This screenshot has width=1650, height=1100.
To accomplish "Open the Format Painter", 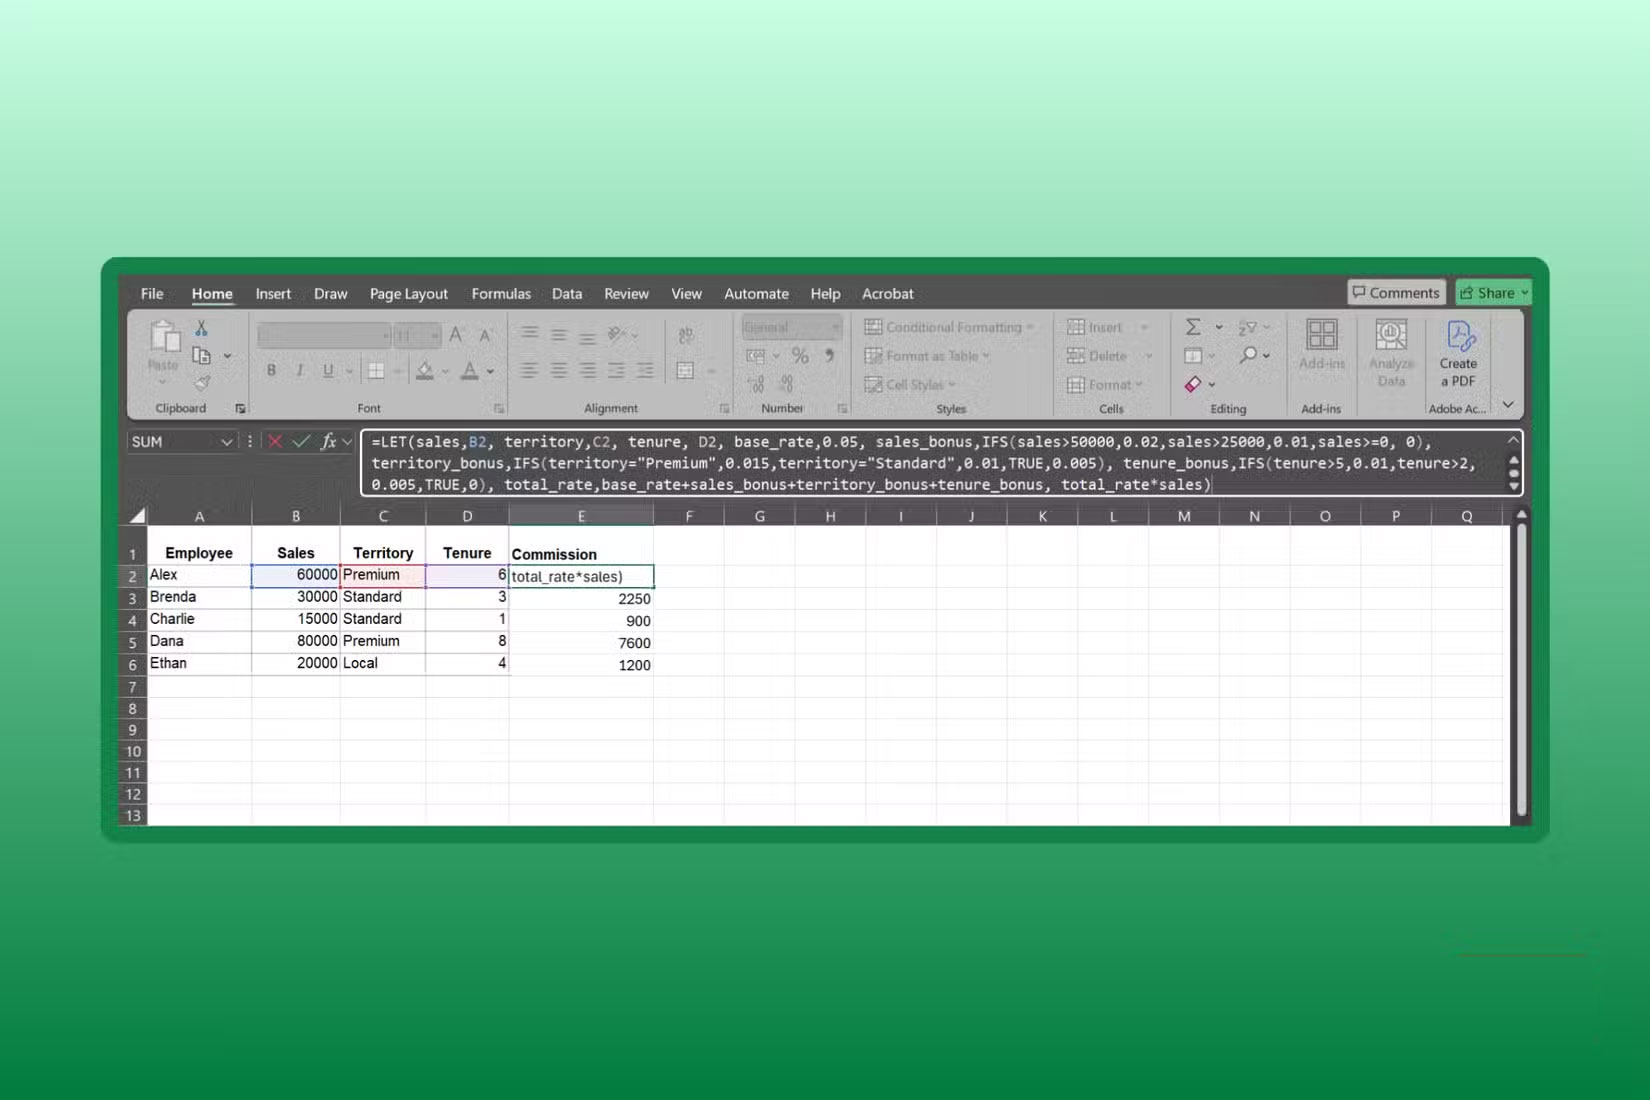I will (201, 383).
